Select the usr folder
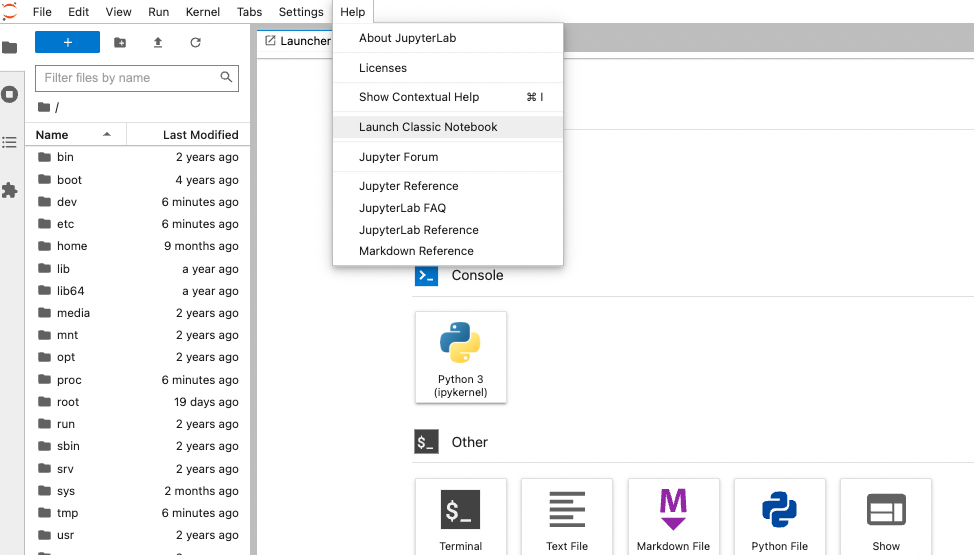This screenshot has height=555, width=974. tap(137, 535)
